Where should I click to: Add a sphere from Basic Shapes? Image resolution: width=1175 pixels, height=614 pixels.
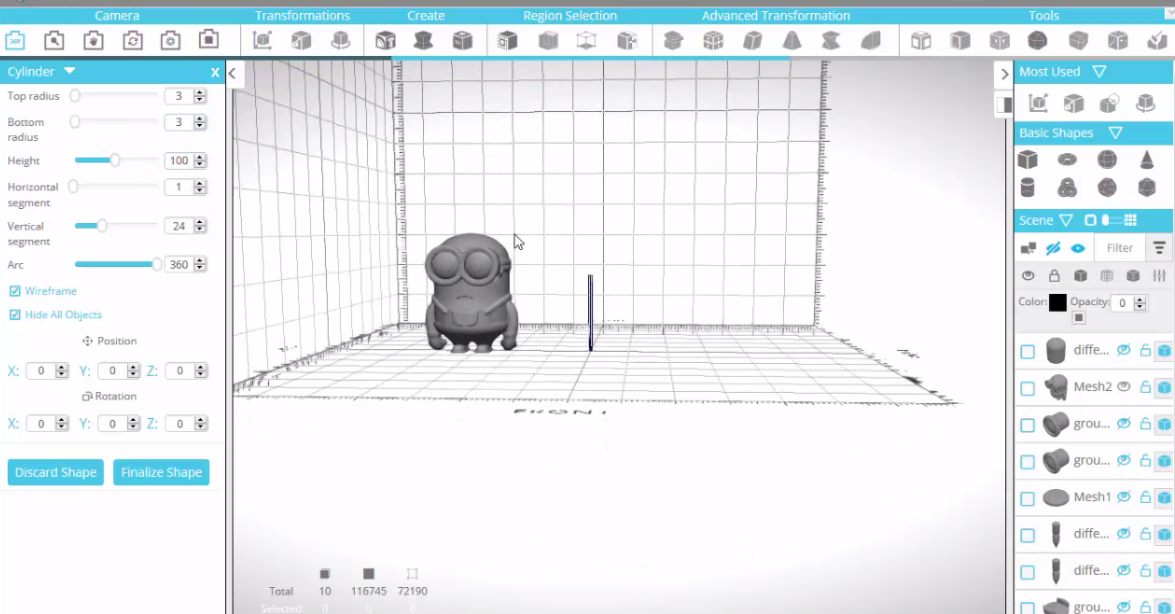click(x=1107, y=159)
